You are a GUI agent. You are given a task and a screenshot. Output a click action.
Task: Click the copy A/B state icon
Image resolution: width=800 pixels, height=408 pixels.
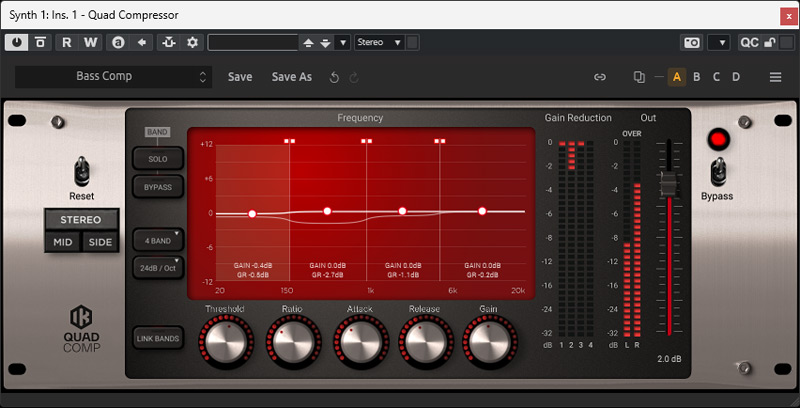(640, 77)
